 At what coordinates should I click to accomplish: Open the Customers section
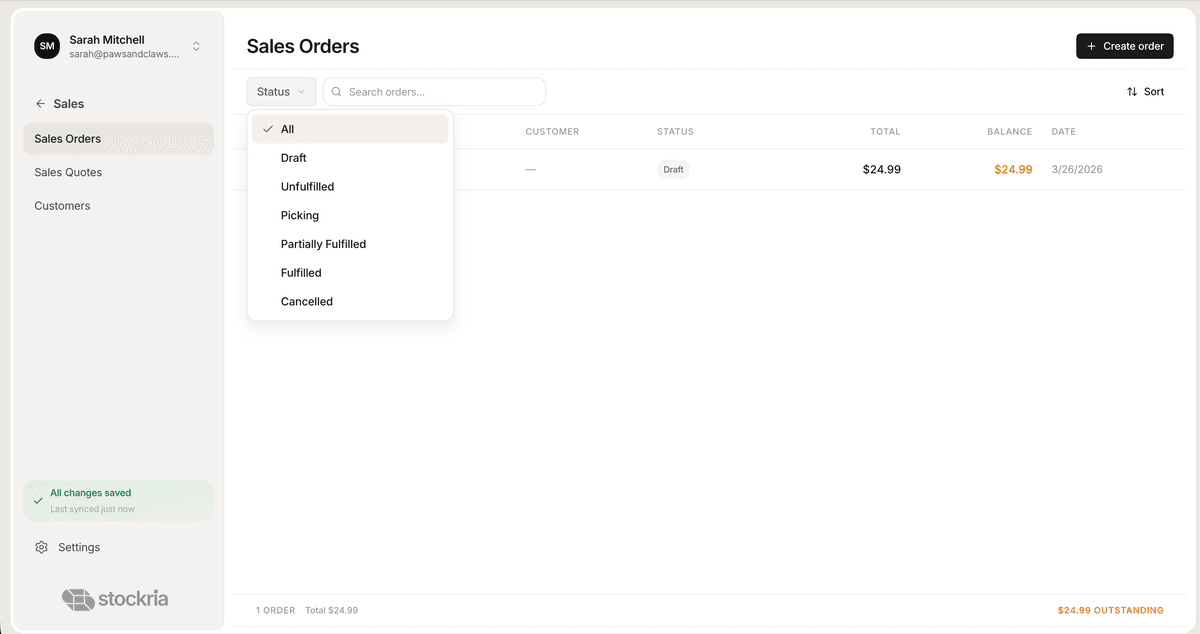tap(62, 205)
